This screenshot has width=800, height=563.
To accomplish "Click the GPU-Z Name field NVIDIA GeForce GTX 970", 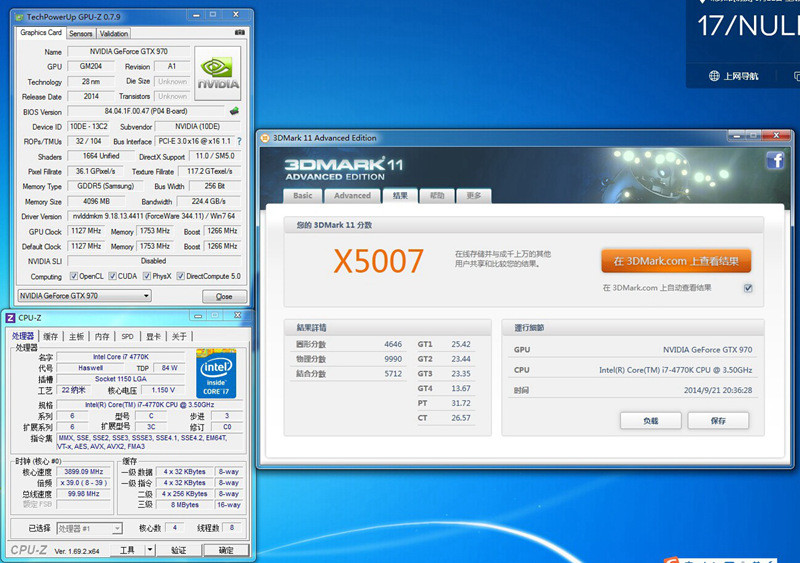I will (129, 52).
